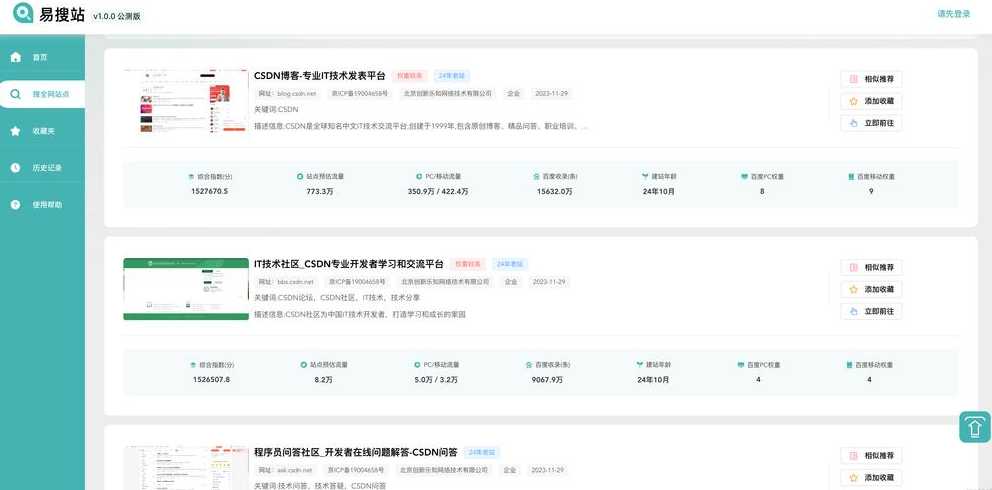Click the company name chip on CSDN博客

pyautogui.click(x=448, y=94)
